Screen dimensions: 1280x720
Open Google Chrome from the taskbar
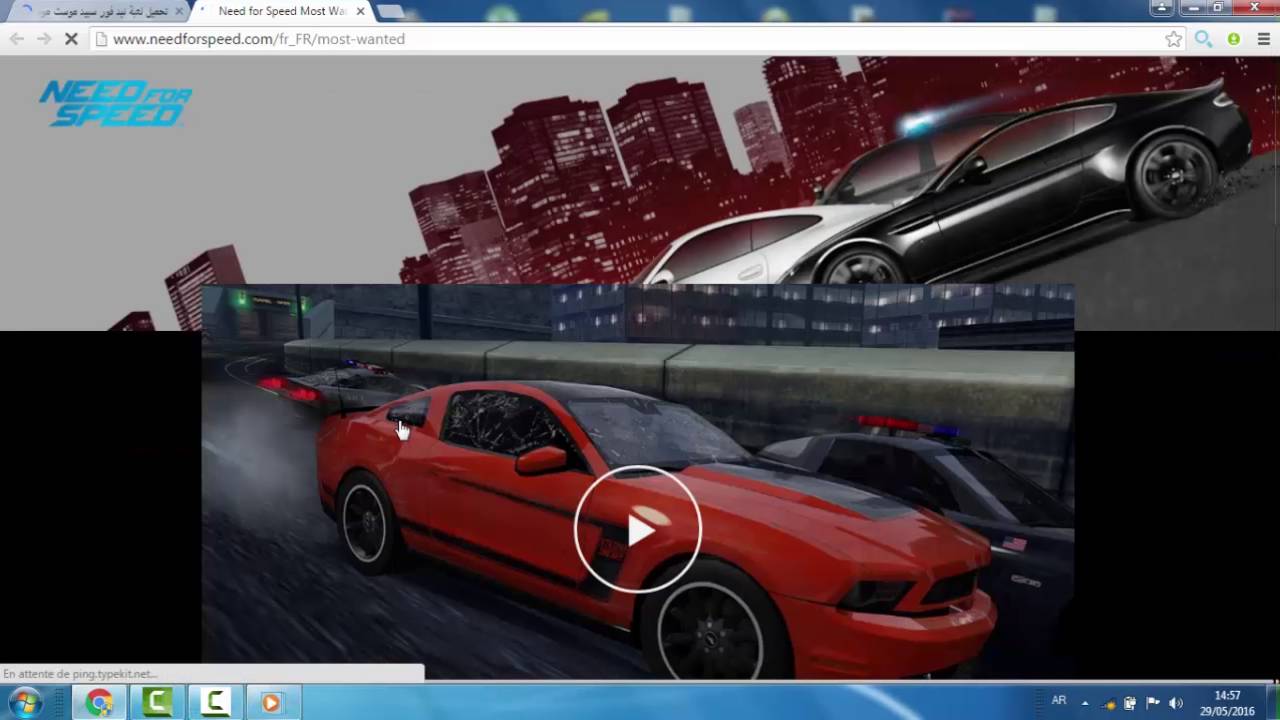point(99,703)
